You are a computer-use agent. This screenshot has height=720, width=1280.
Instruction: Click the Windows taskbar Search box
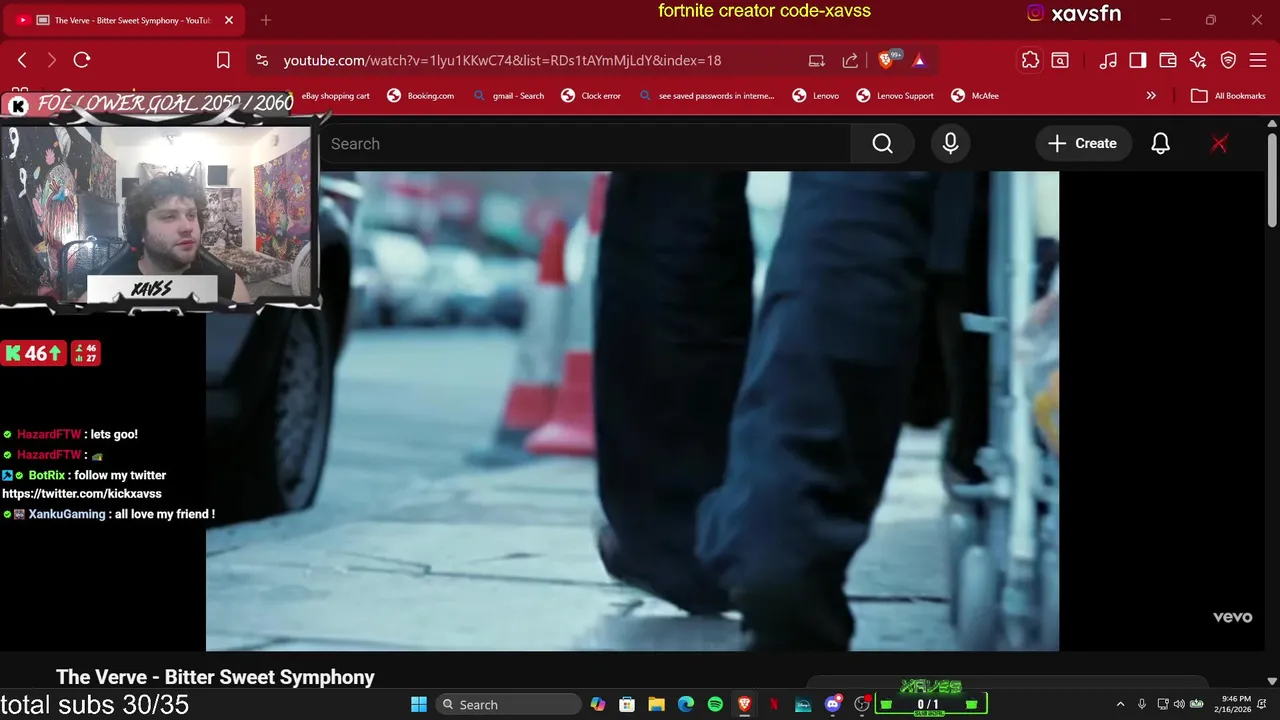point(509,704)
